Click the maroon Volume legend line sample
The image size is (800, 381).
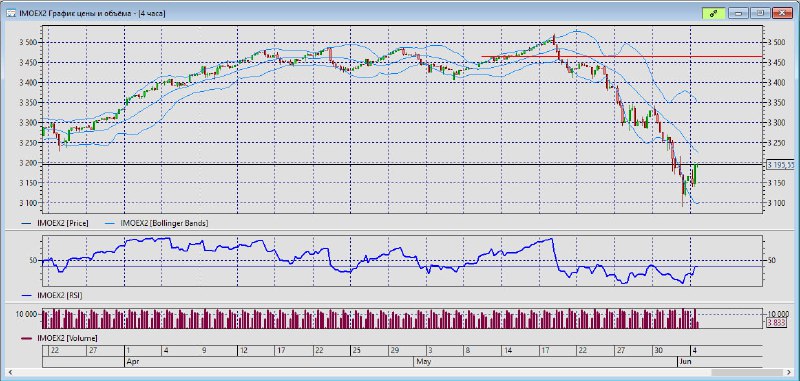pos(28,339)
